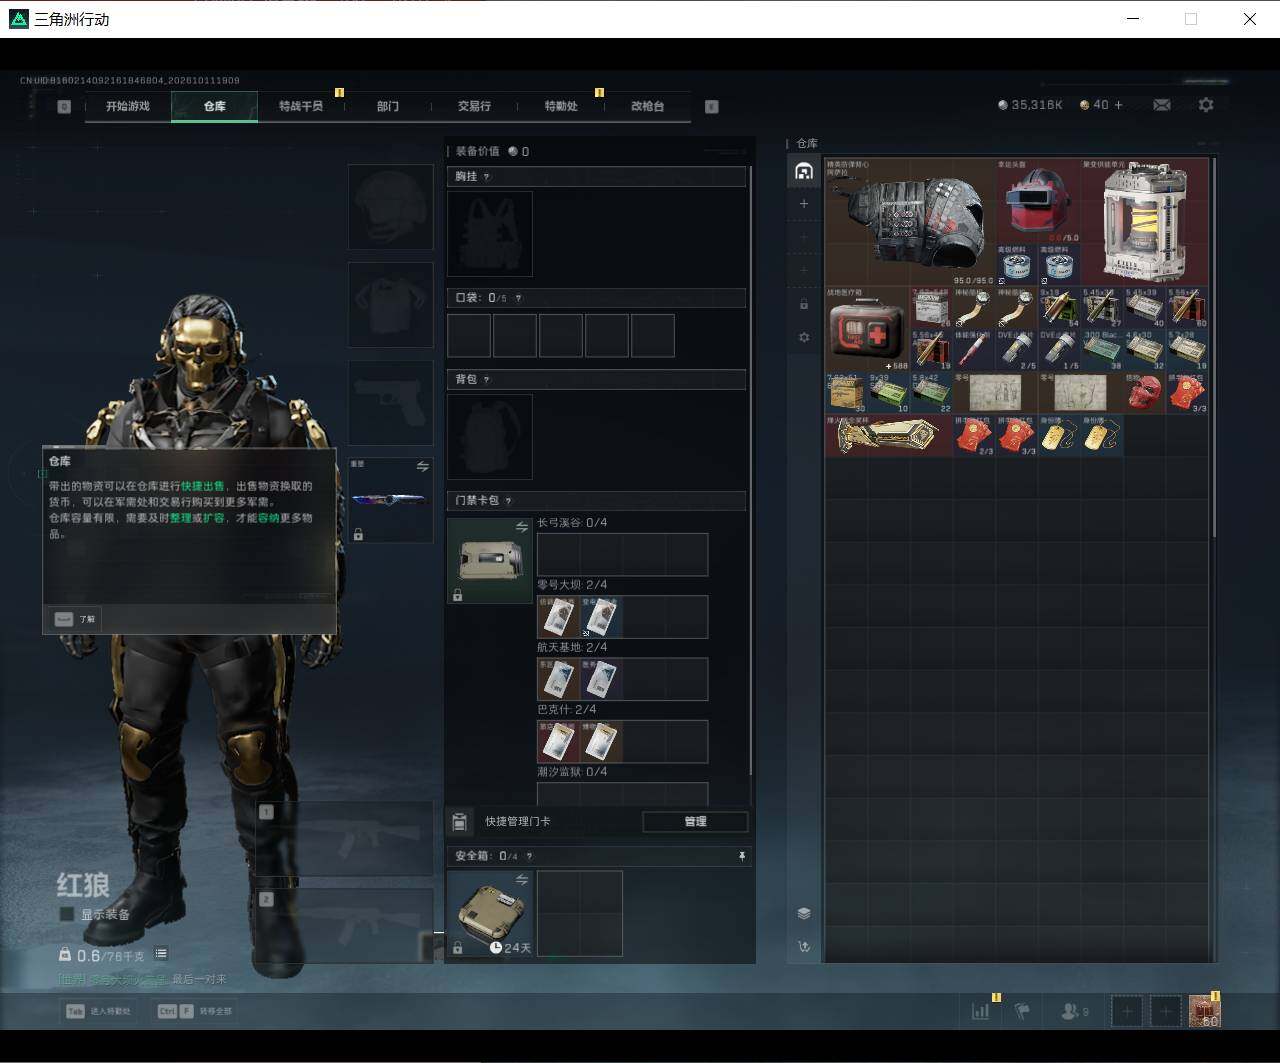Open the weight details list icon
Screen dimensions: 1280x1063
(161, 954)
